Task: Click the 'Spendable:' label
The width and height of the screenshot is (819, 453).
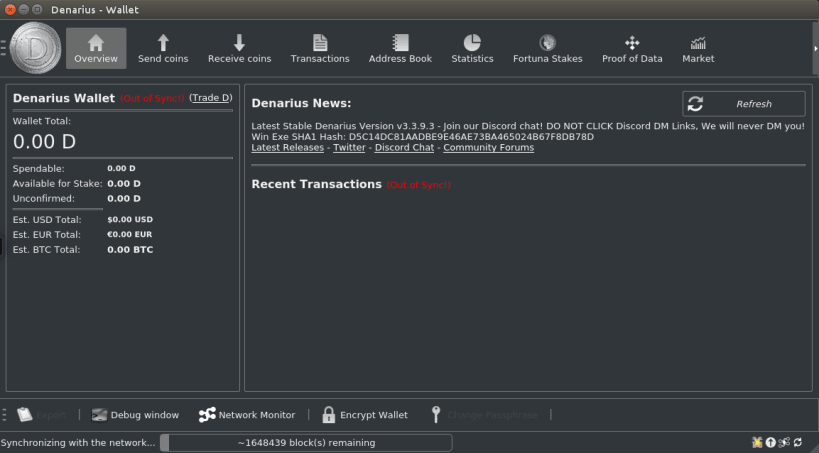Action: click(39, 168)
